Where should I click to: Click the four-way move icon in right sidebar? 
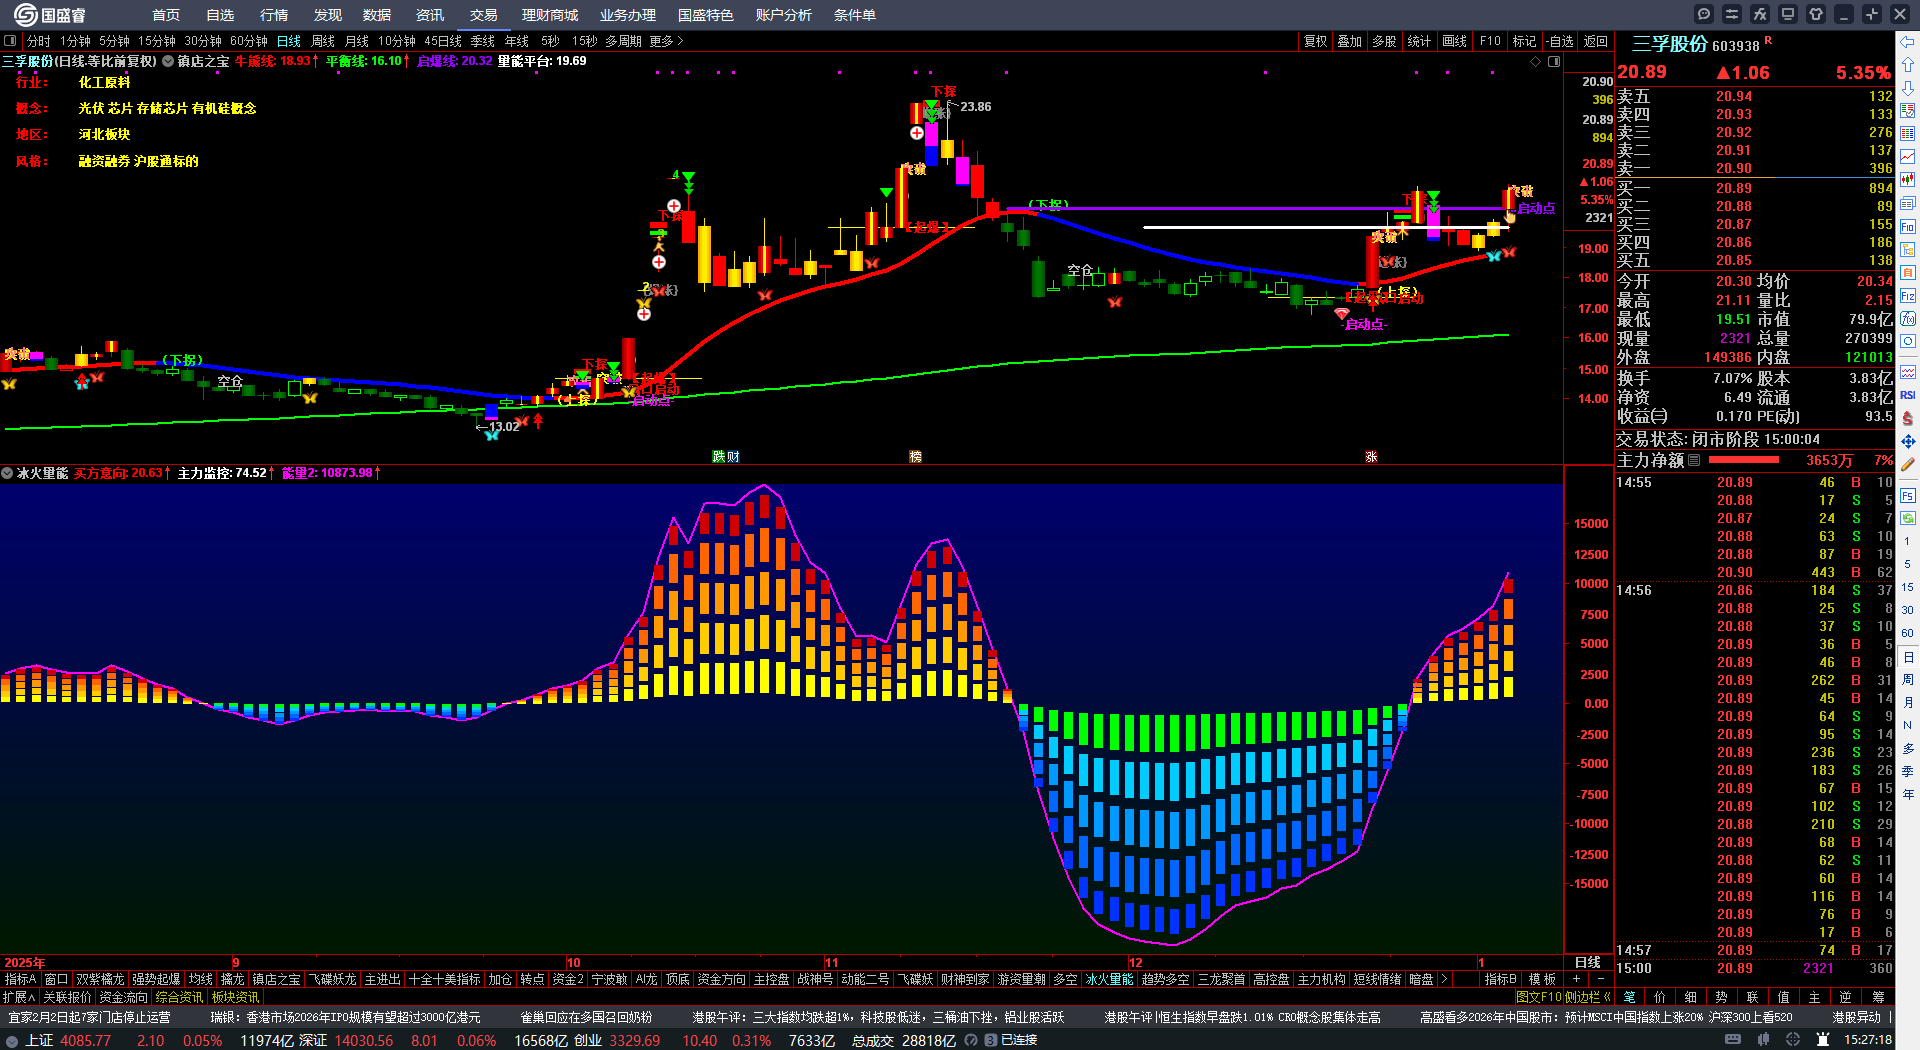click(x=1908, y=441)
